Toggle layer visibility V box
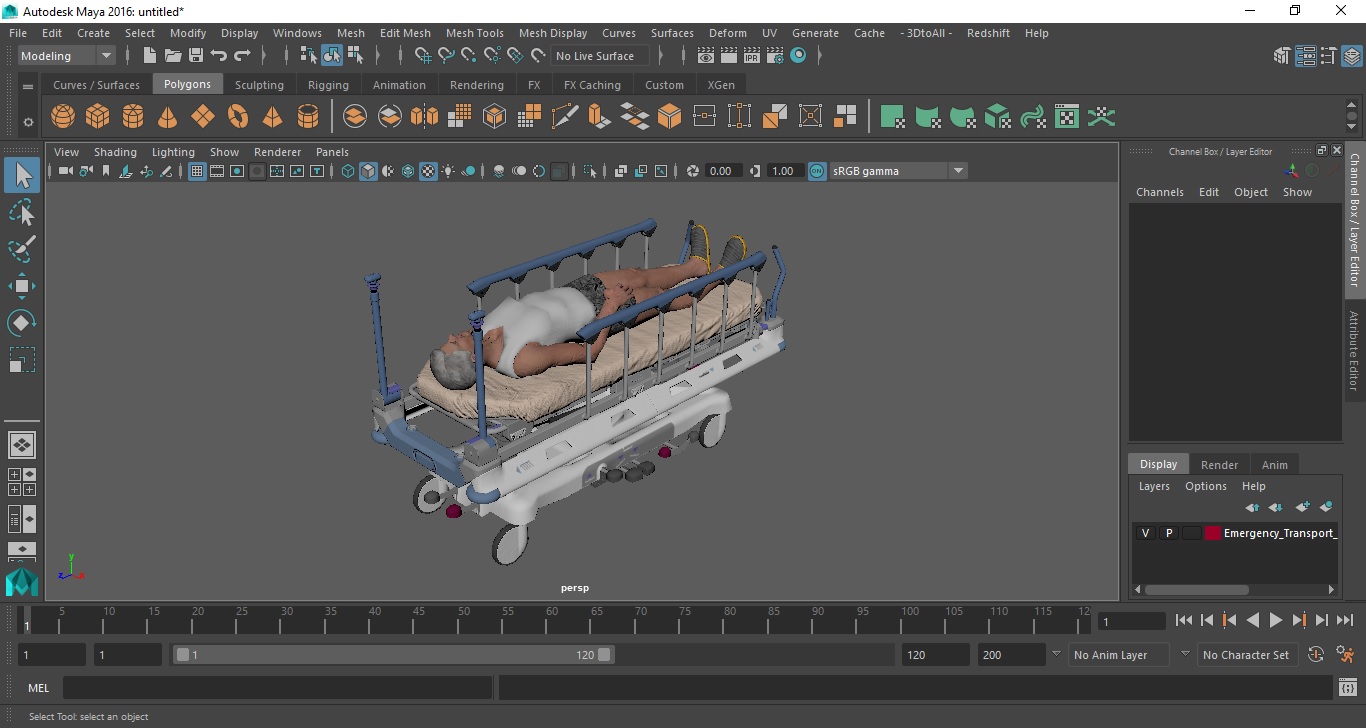Image resolution: width=1366 pixels, height=728 pixels. coord(1145,533)
